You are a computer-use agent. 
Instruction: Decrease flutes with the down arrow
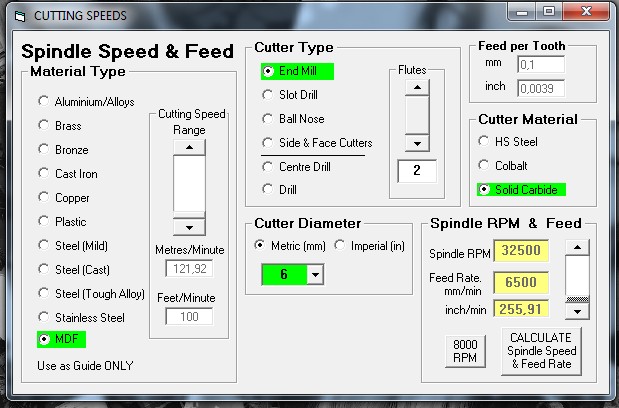click(415, 143)
